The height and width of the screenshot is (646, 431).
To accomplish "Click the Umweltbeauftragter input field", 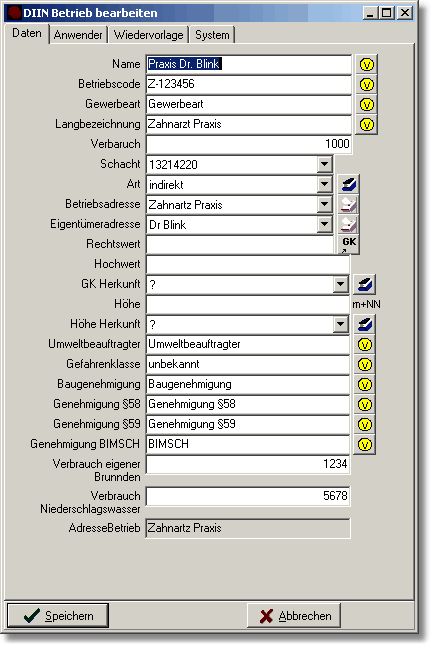I will [248, 344].
